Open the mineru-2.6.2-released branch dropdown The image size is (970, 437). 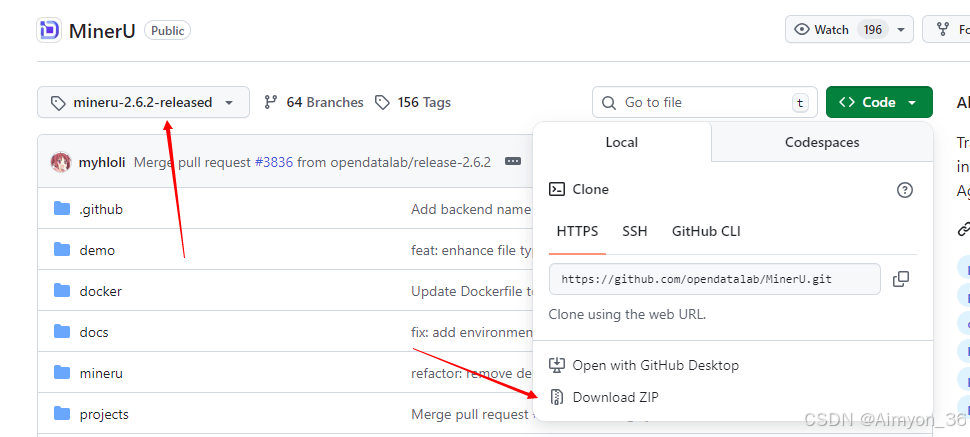click(143, 102)
